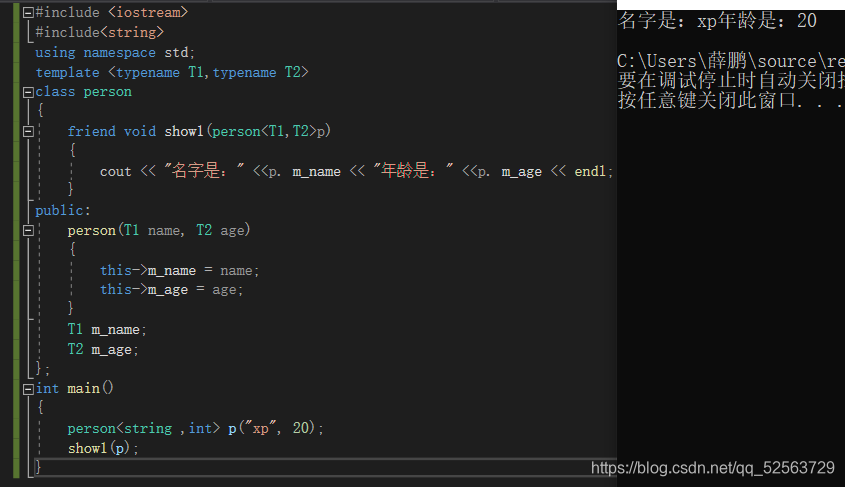Click the 'class person' declaration text
845x487 pixels.
click(84, 92)
